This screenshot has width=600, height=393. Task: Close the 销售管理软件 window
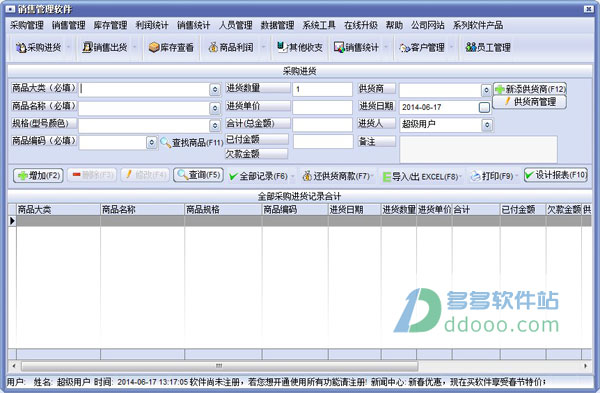click(x=589, y=9)
